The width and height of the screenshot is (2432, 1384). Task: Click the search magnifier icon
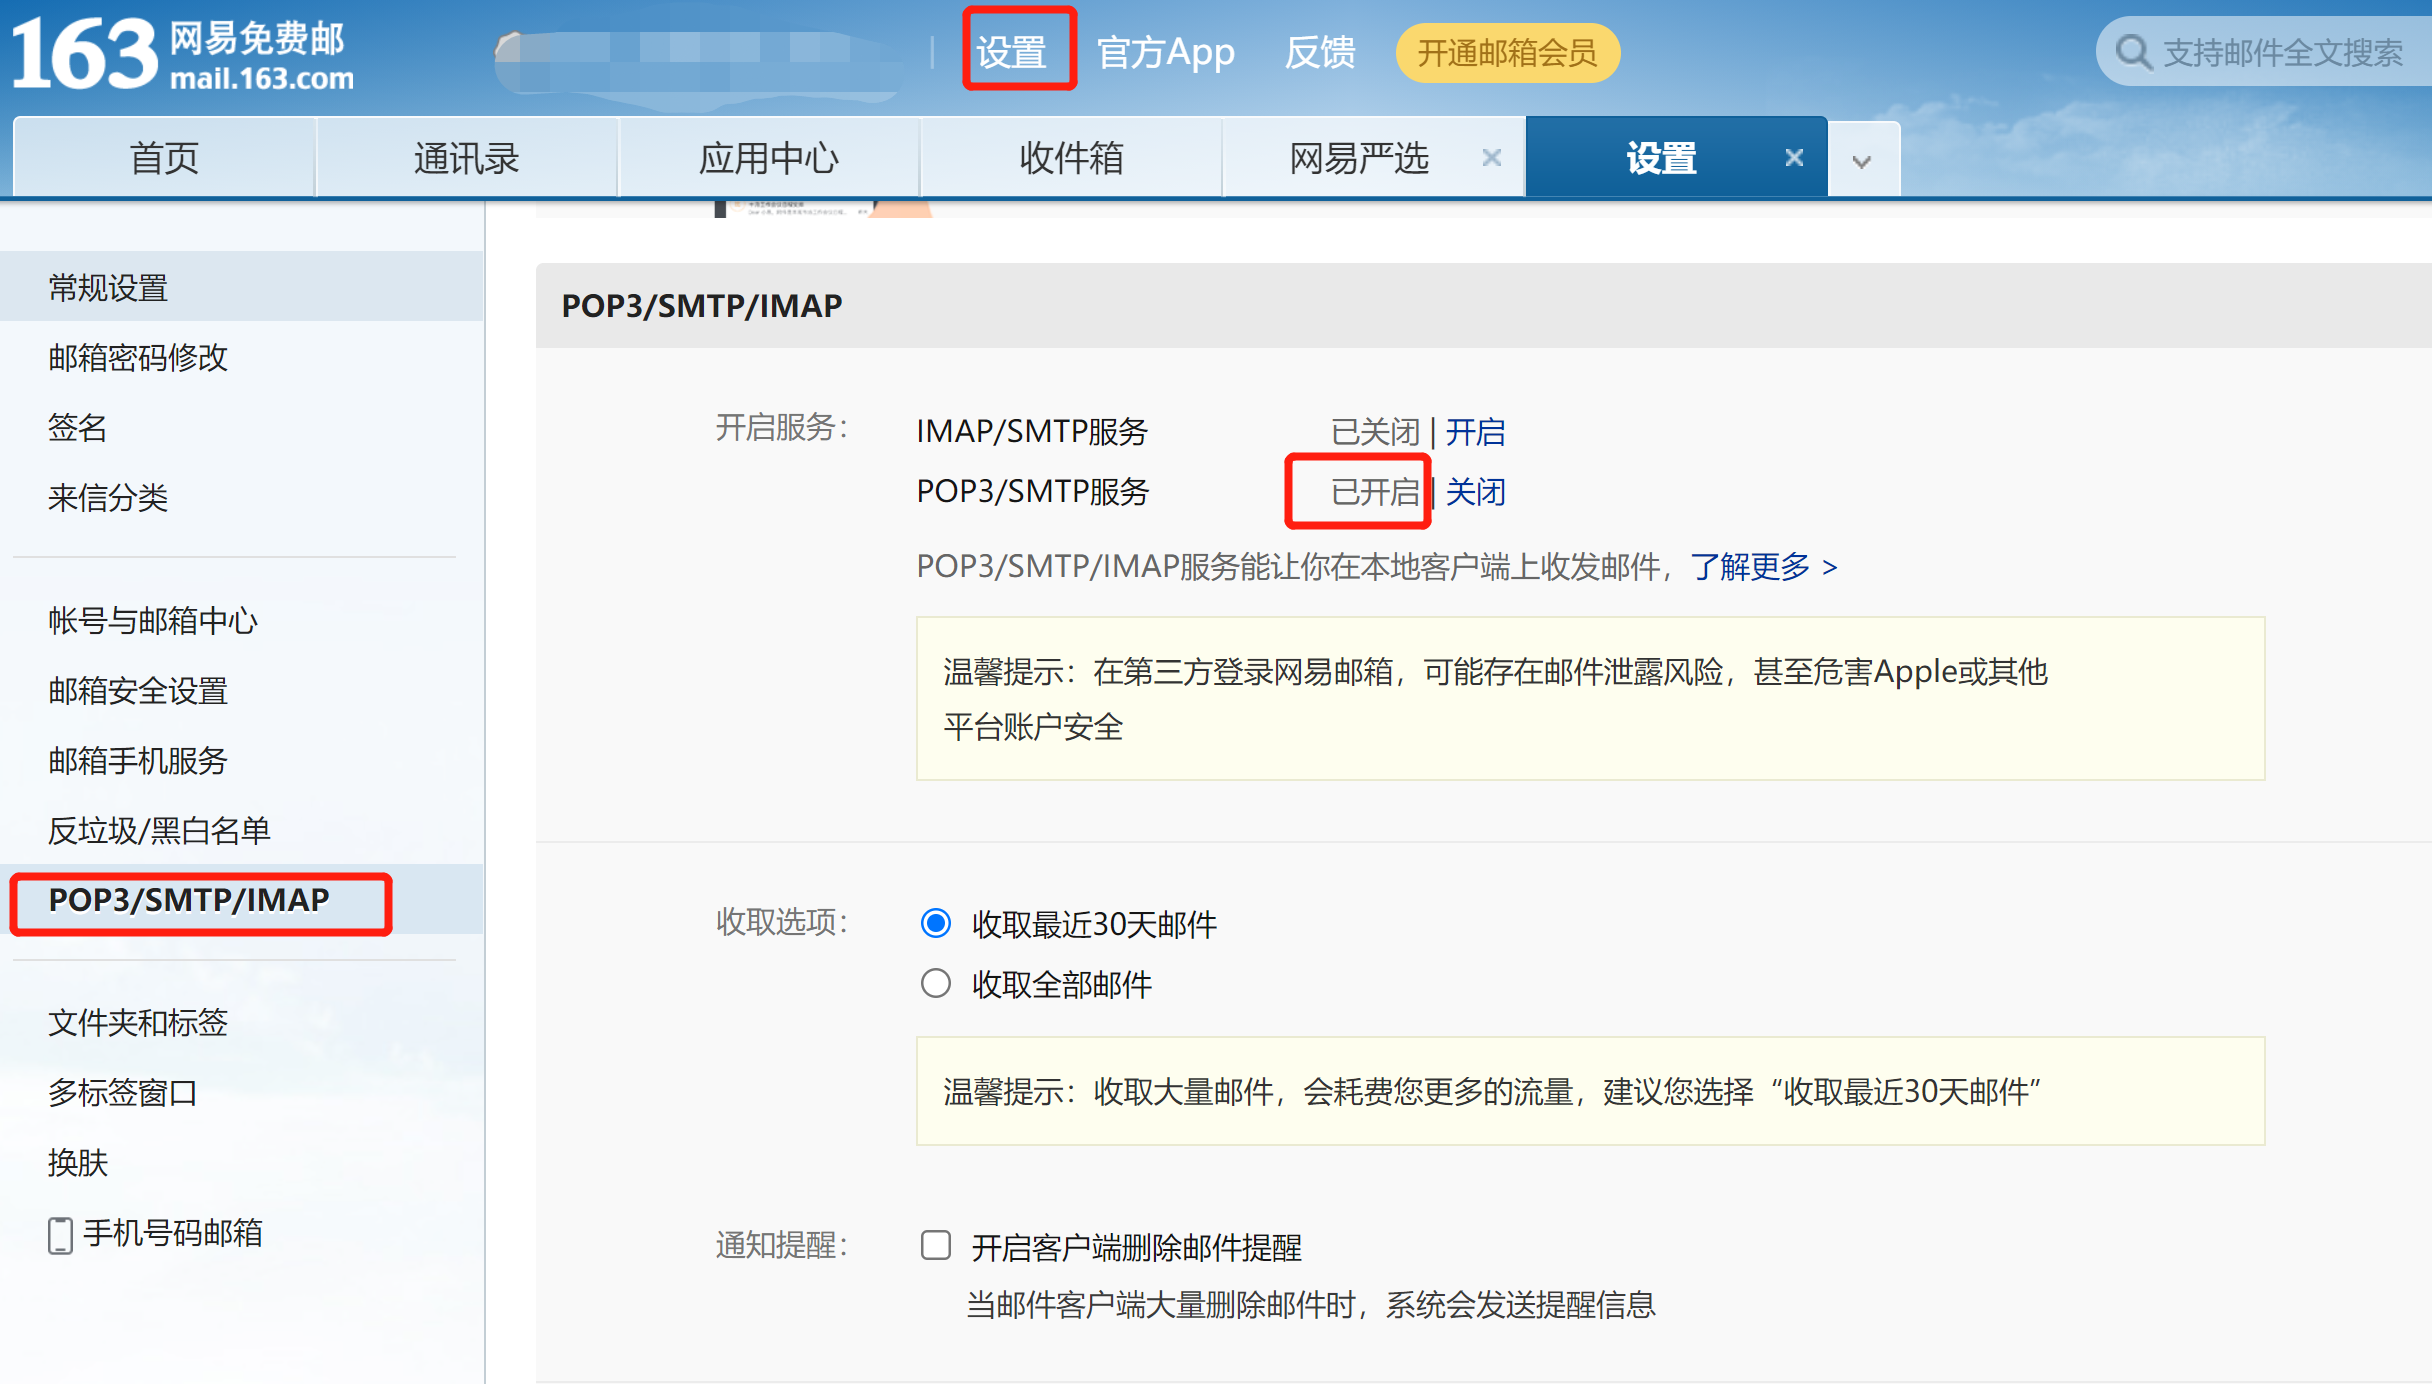[2134, 52]
